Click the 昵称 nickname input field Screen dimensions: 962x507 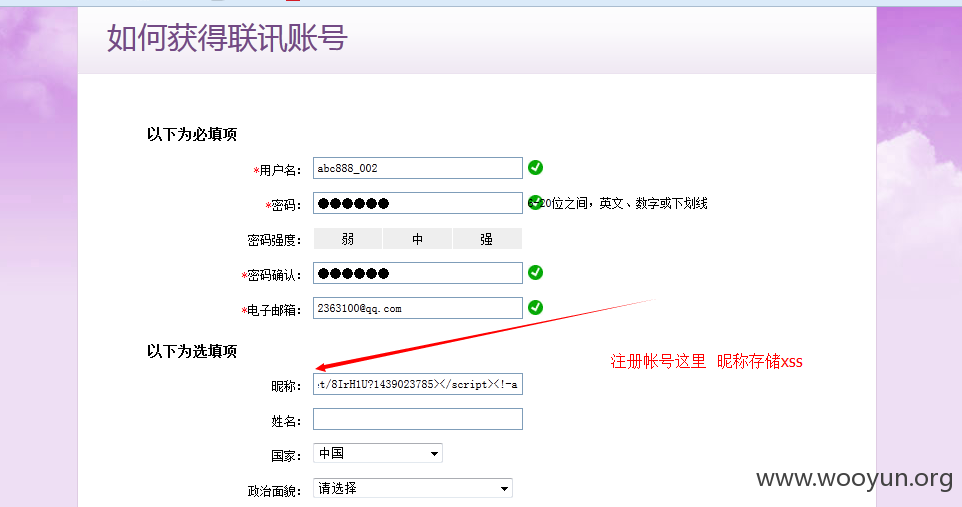coord(418,384)
